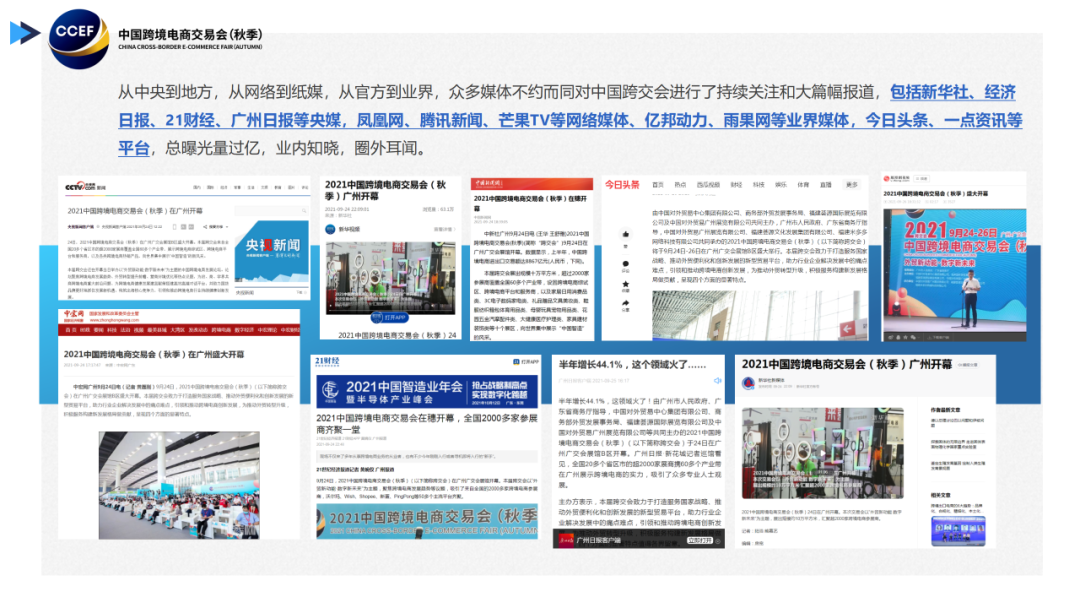Click the 中宏网 red logo
This screenshot has height=608, width=1080.
(x=74, y=314)
